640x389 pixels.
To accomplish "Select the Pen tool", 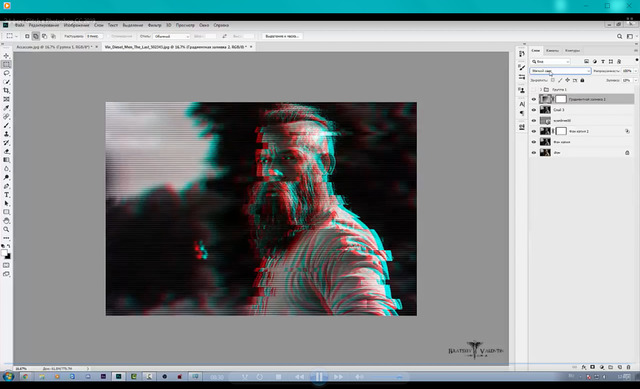I will tap(6, 186).
